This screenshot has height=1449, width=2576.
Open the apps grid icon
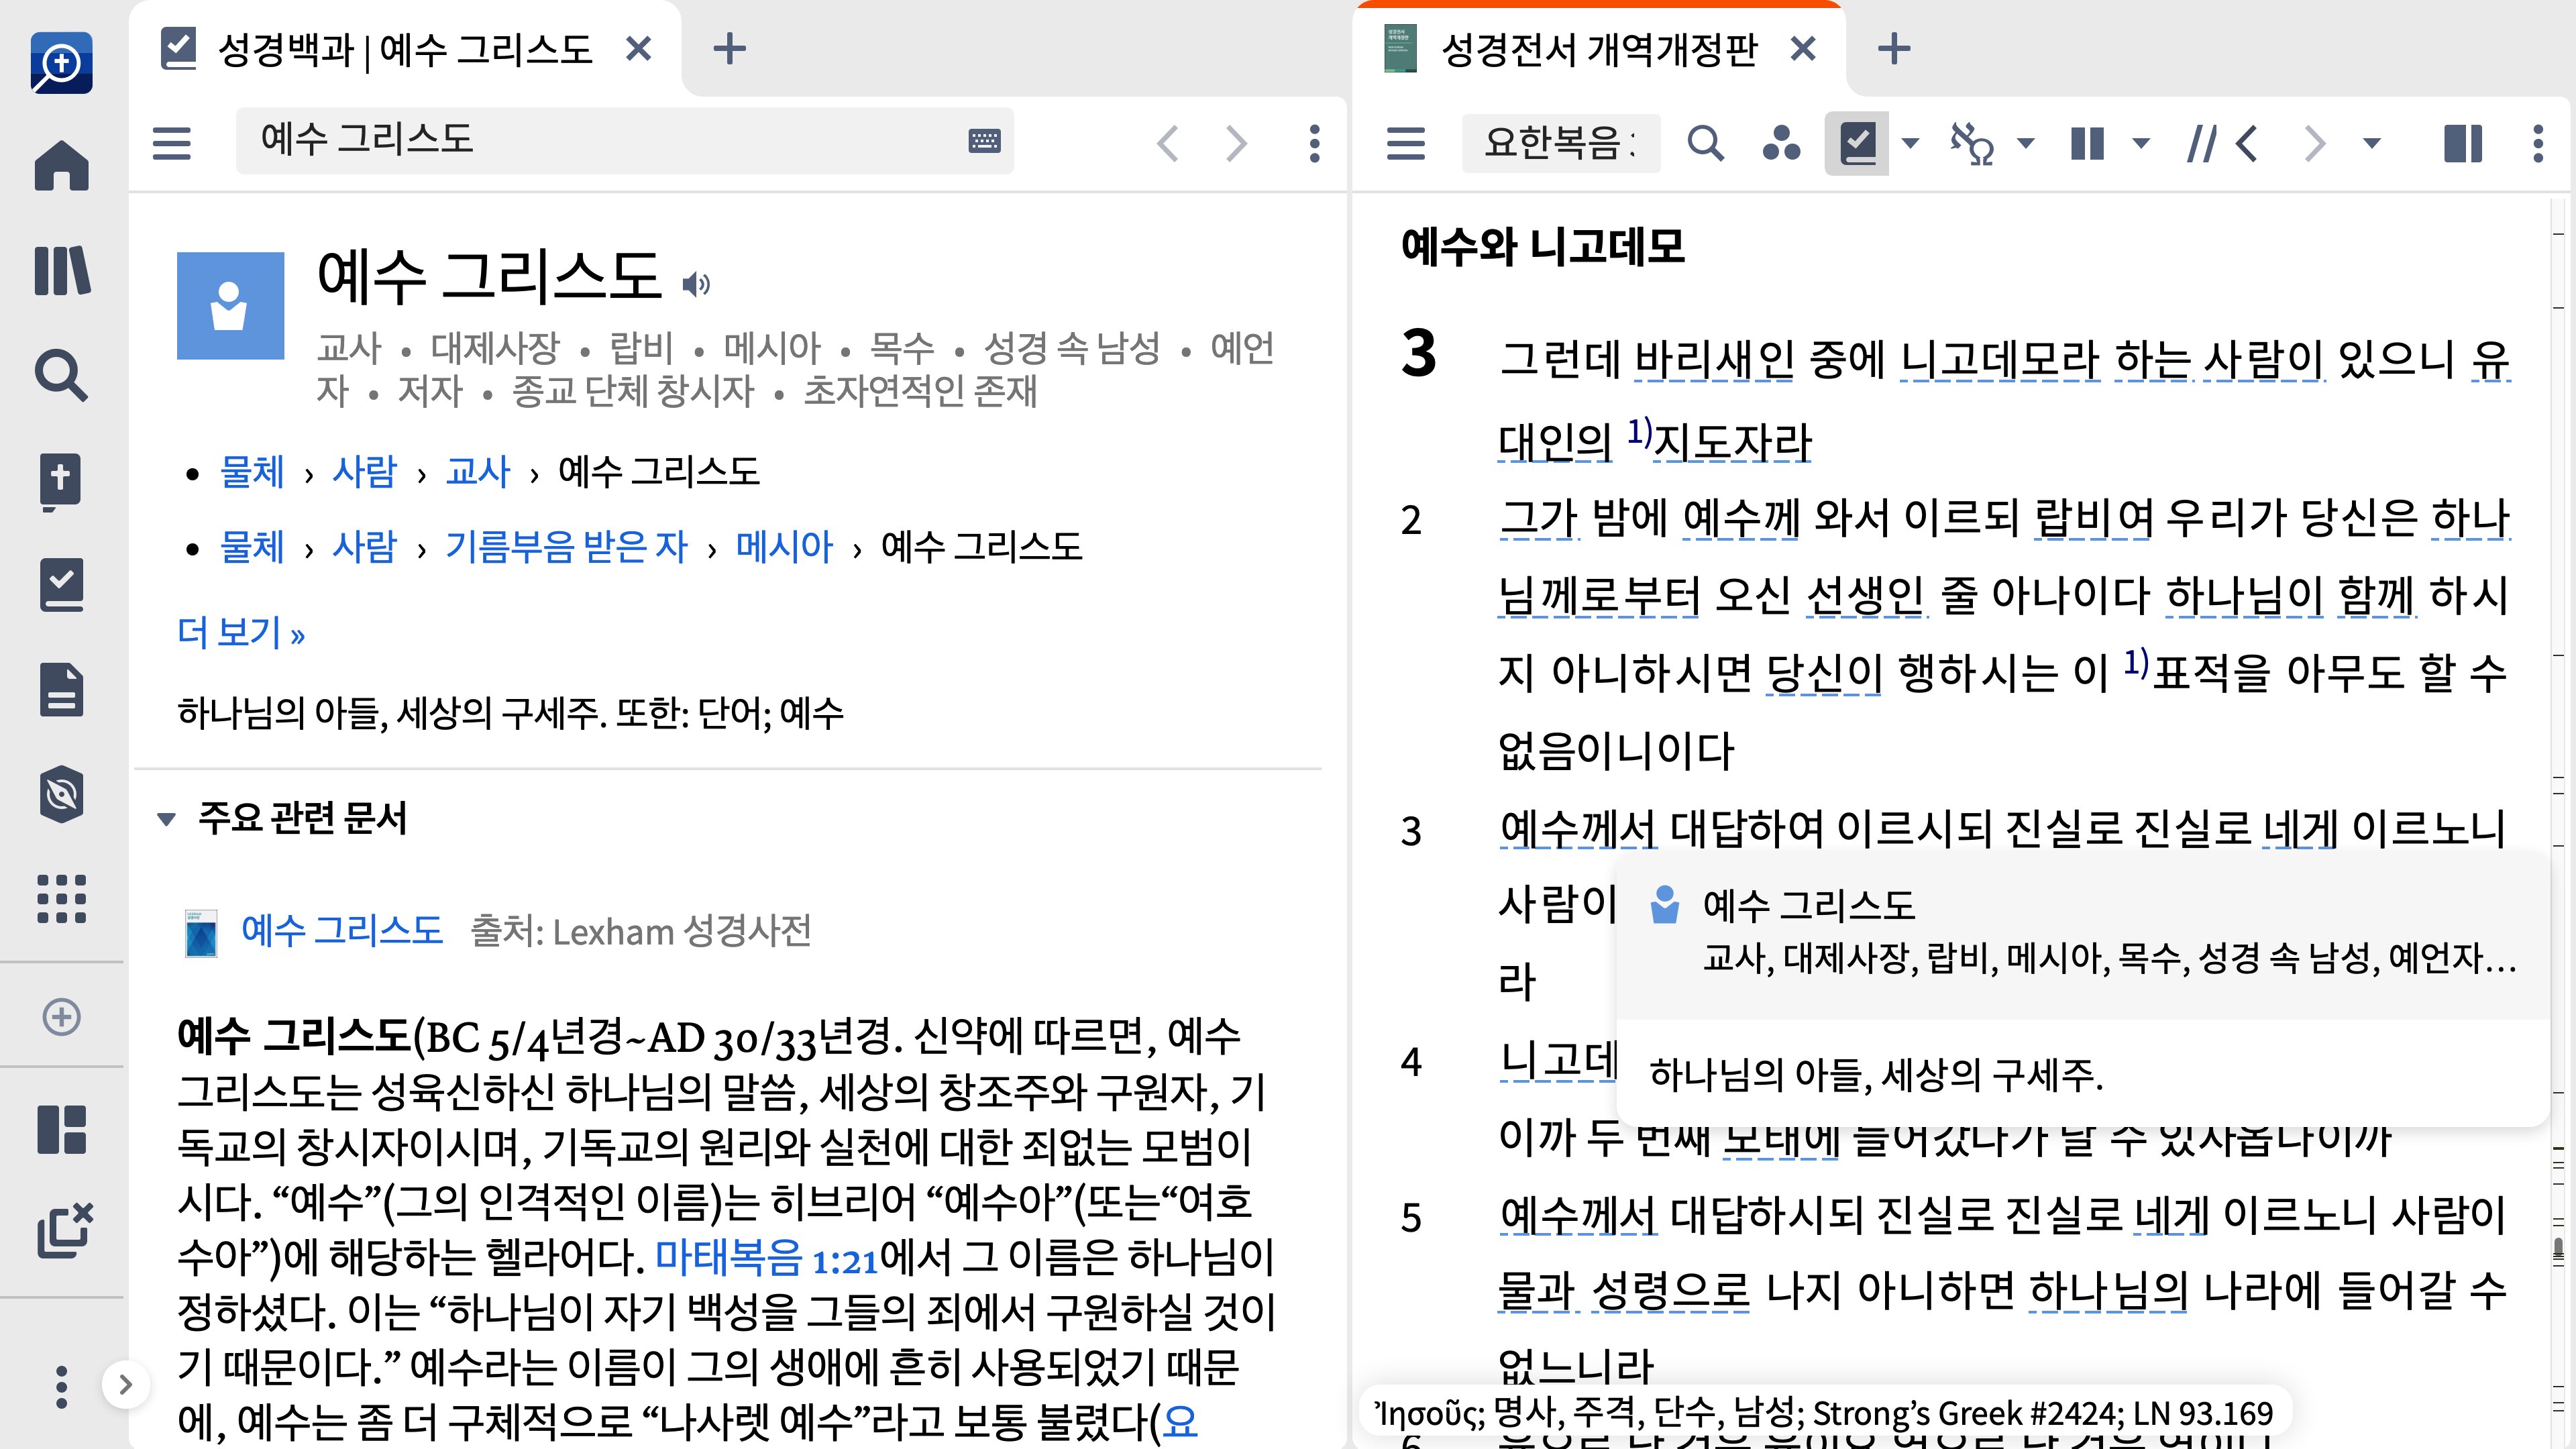pyautogui.click(x=61, y=898)
